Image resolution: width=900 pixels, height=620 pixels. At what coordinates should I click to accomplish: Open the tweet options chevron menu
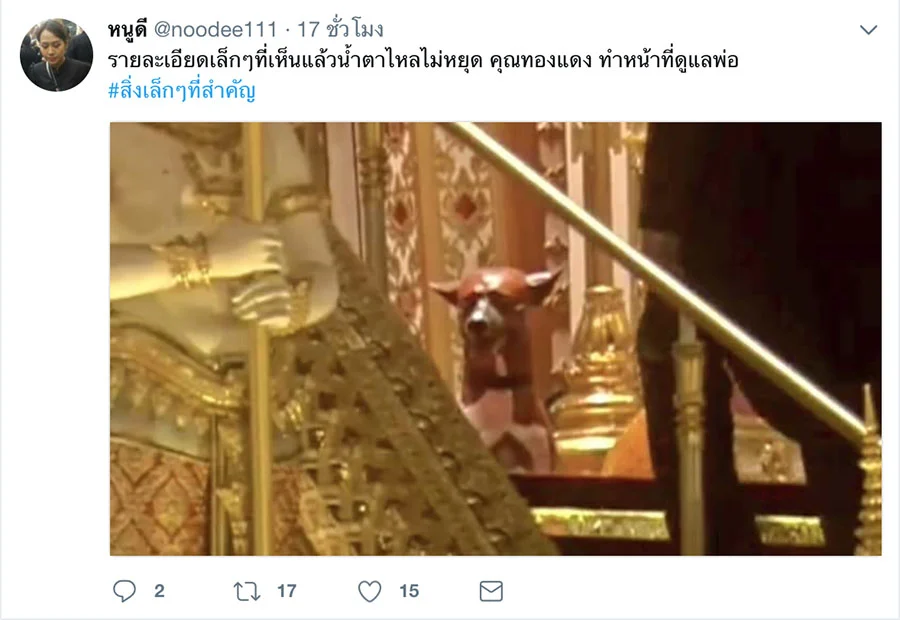pos(868,29)
